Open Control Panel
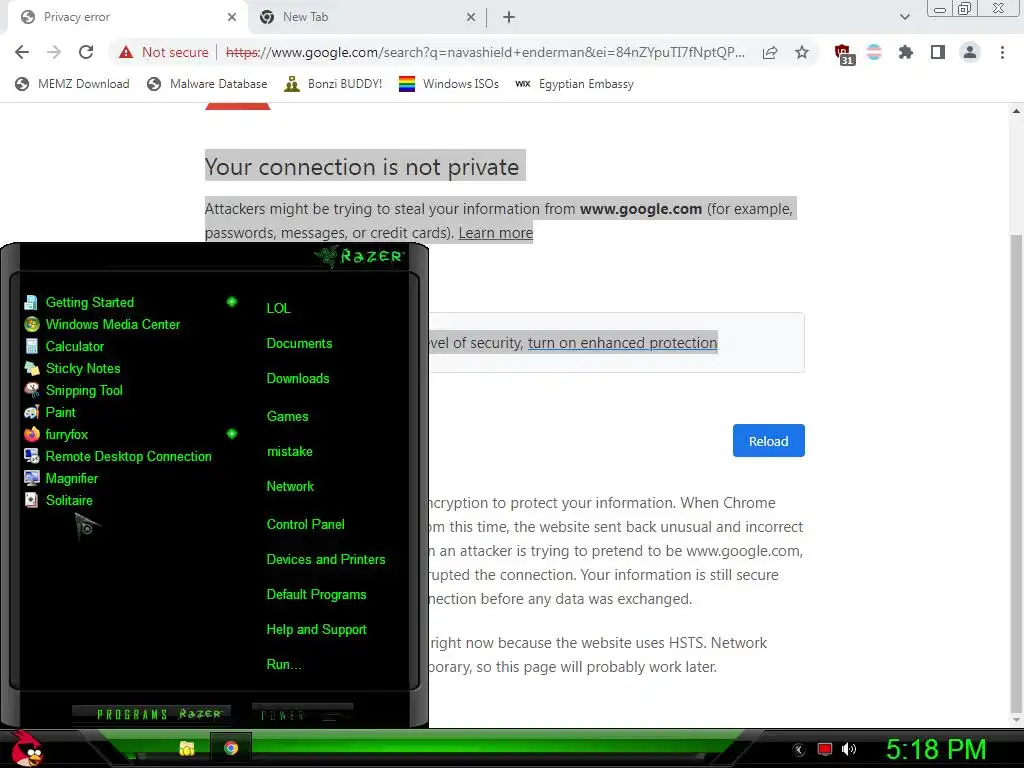Screen dimensions: 1024x768 306,524
